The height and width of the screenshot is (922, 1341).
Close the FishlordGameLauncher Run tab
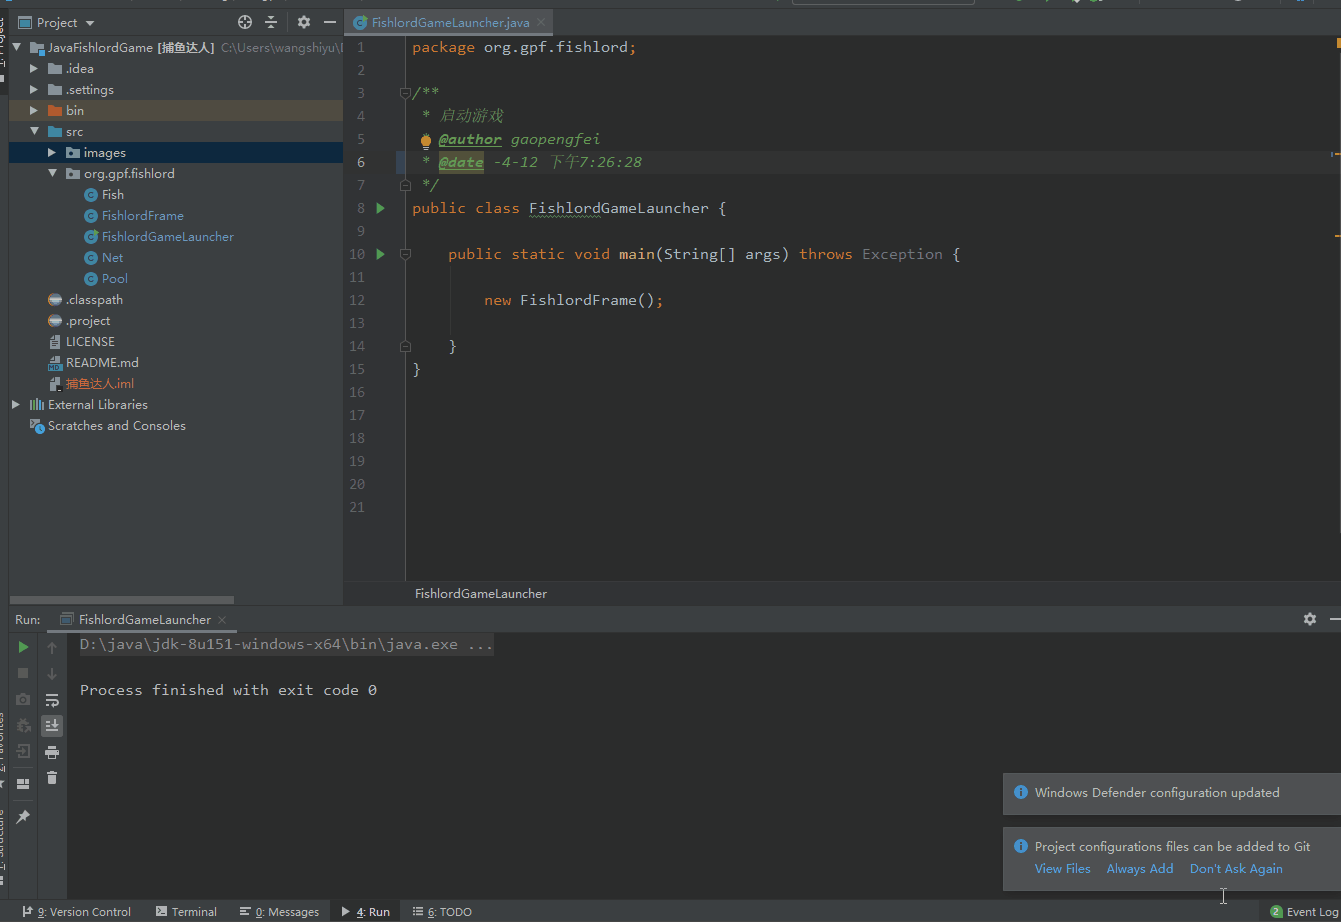coord(222,620)
